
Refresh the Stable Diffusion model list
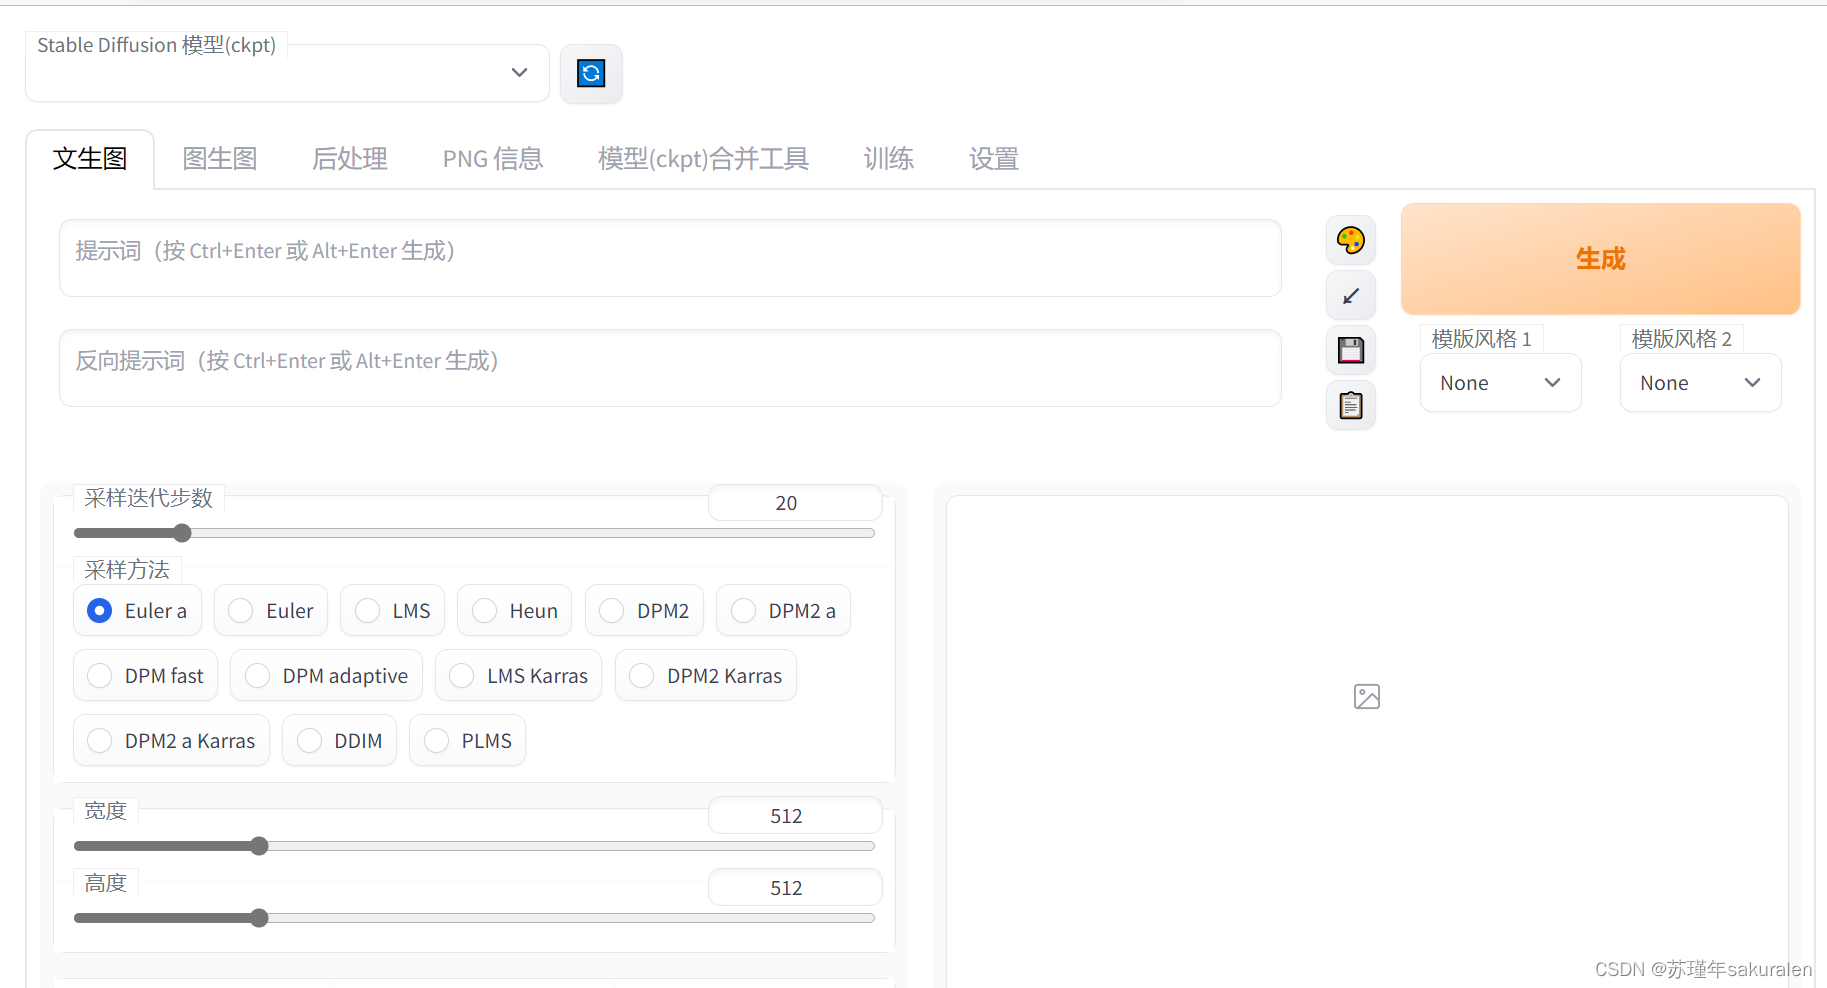[591, 73]
